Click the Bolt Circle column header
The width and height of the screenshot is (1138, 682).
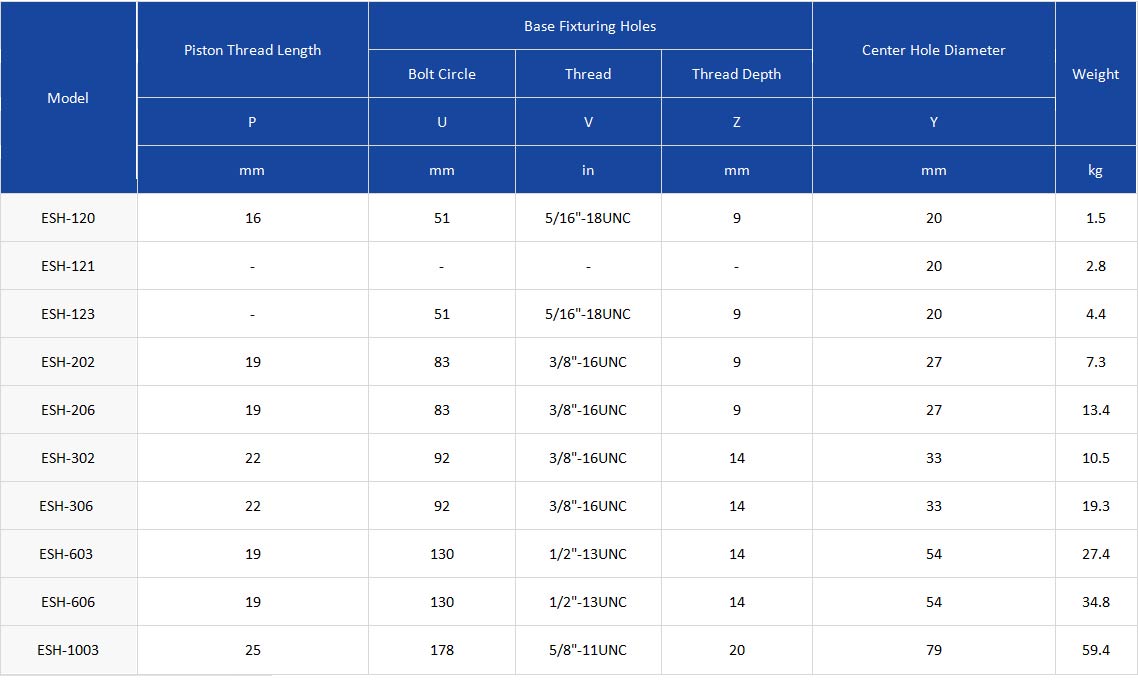(x=442, y=74)
